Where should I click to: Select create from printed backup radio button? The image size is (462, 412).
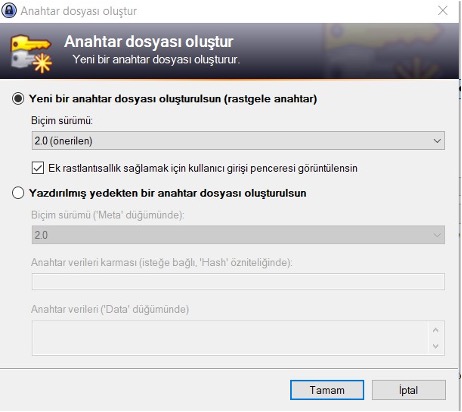pyautogui.click(x=18, y=193)
